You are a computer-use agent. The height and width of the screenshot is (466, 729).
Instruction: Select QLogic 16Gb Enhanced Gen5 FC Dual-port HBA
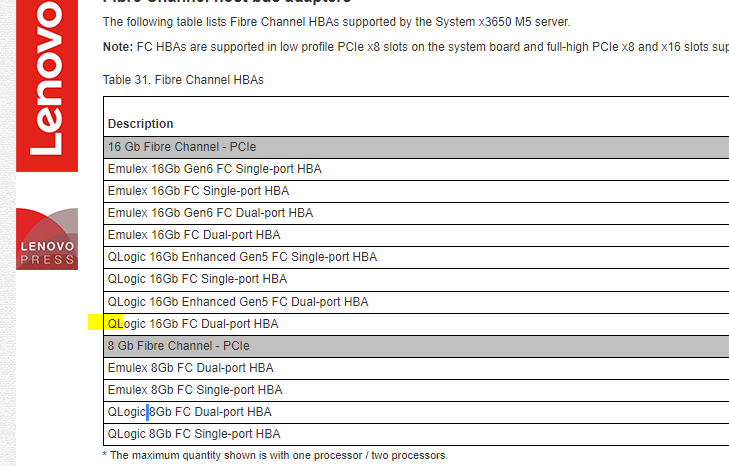click(237, 301)
